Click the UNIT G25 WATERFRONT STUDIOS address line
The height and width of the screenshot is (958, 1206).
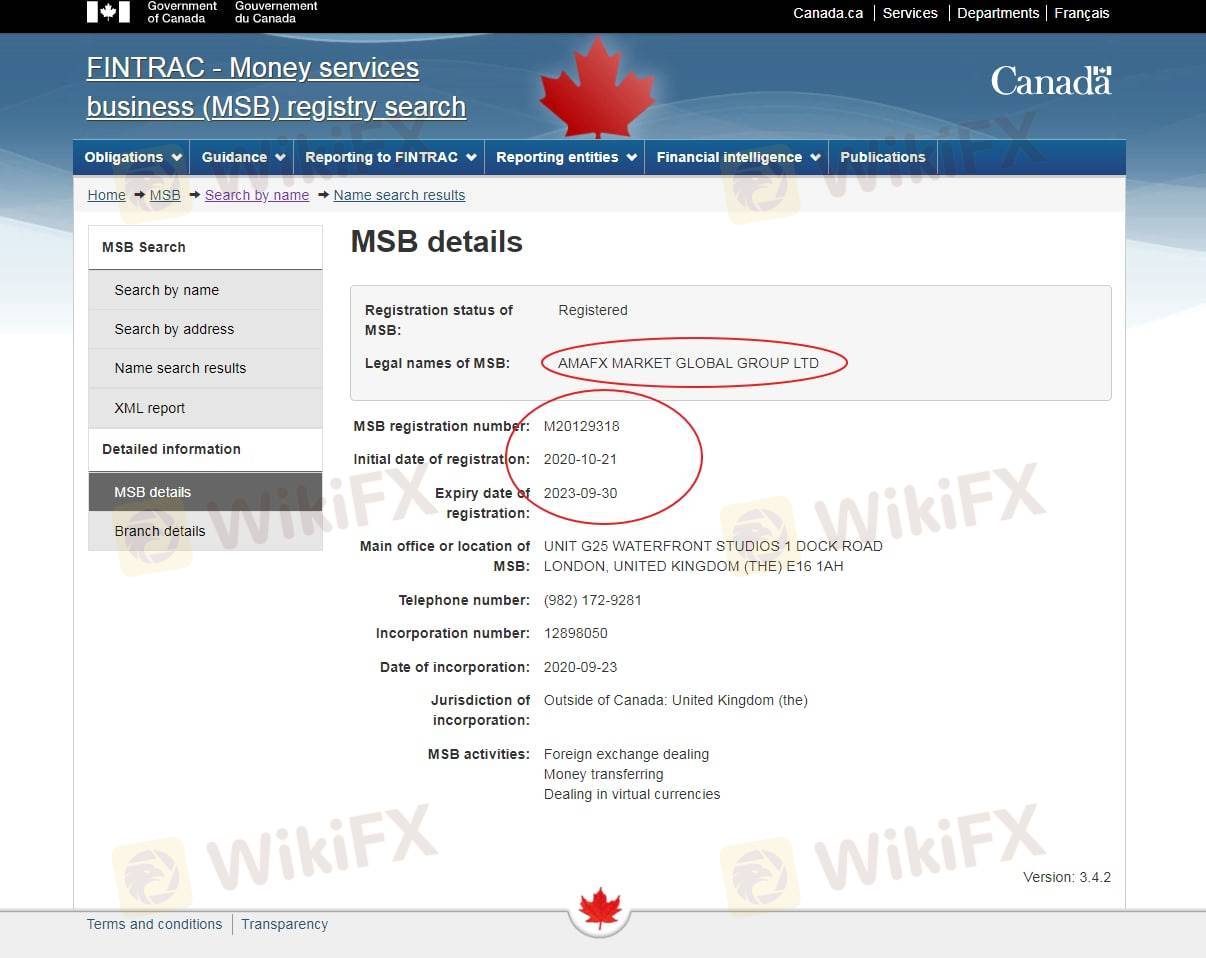(x=713, y=546)
